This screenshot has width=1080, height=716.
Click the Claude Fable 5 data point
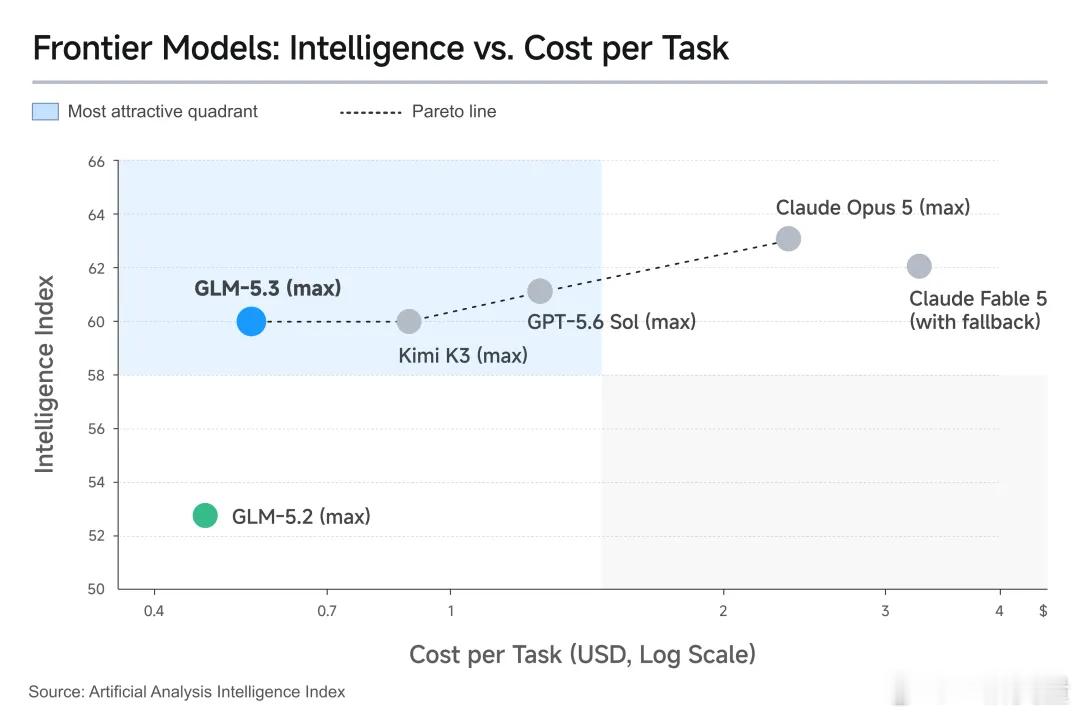(x=920, y=266)
